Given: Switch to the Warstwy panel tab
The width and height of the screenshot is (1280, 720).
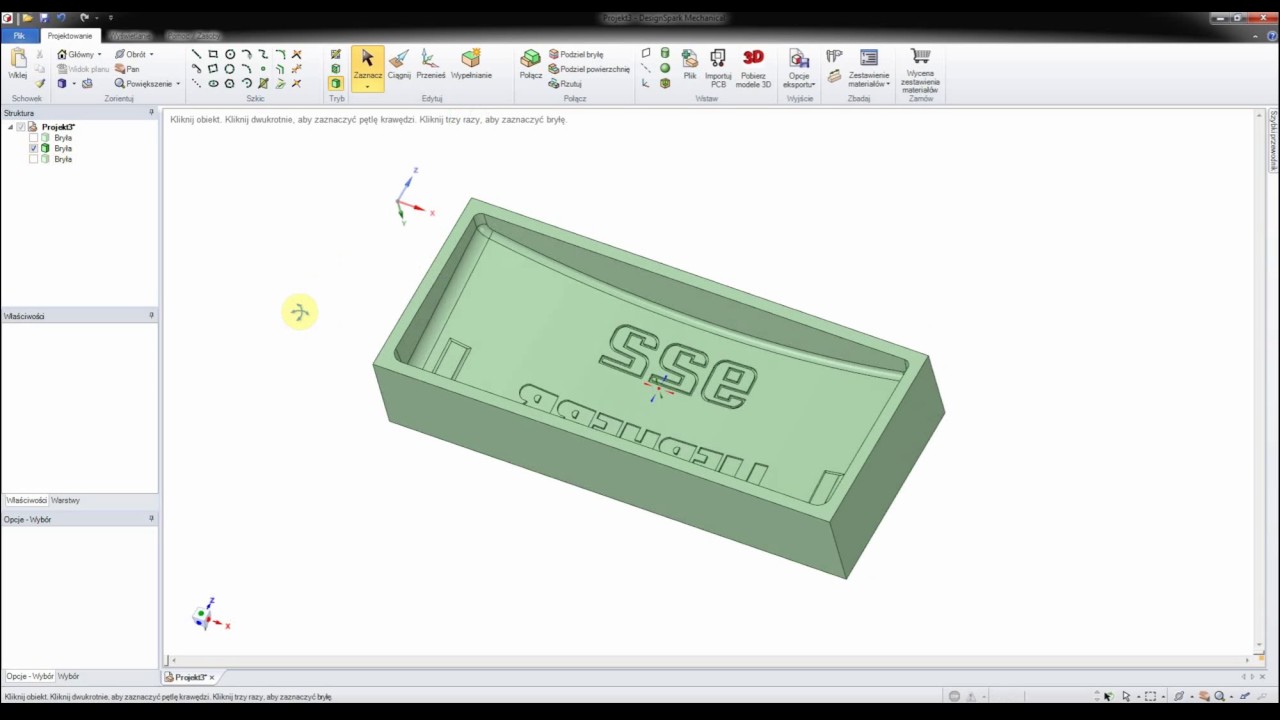Looking at the screenshot, I should click(65, 500).
